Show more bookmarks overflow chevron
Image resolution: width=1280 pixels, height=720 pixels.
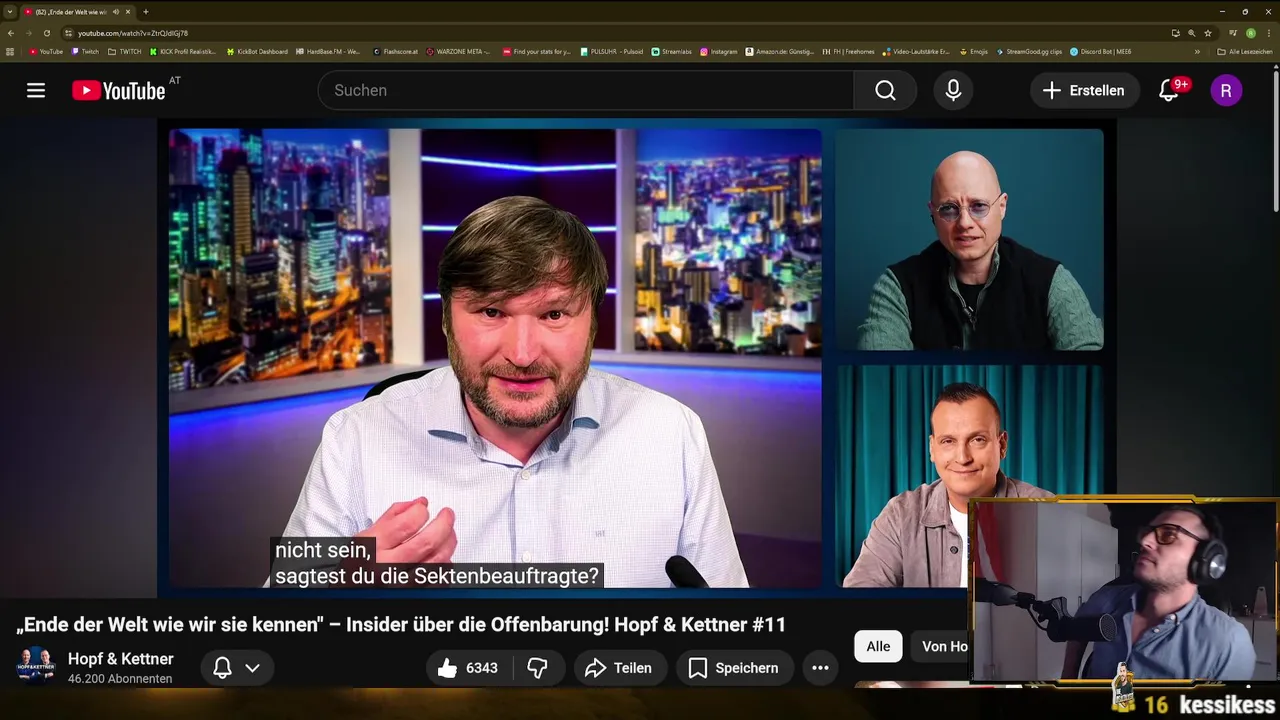(1197, 51)
